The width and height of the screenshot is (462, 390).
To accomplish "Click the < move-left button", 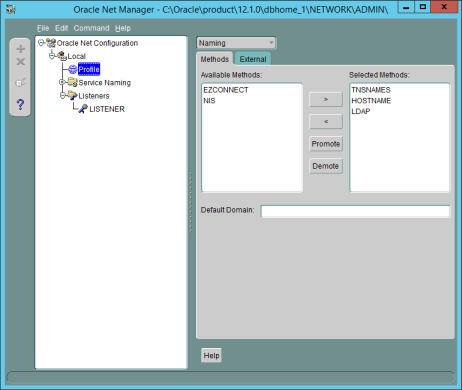I will click(x=326, y=121).
